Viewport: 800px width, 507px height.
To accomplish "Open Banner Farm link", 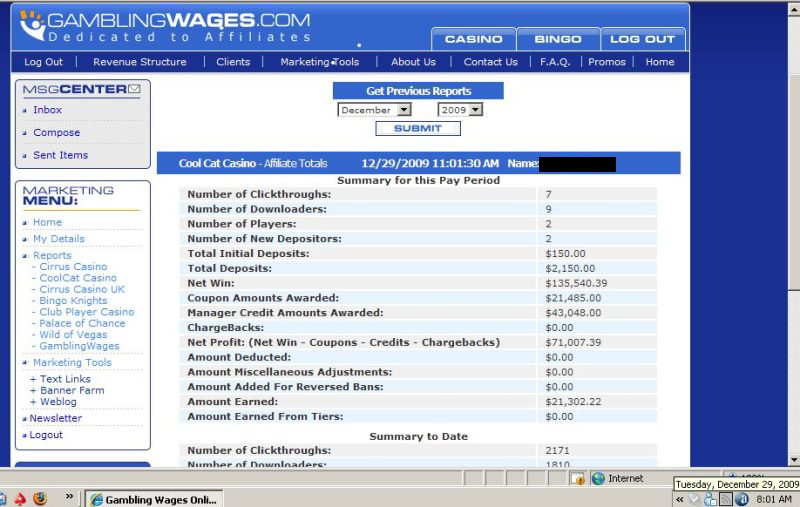I will [72, 390].
